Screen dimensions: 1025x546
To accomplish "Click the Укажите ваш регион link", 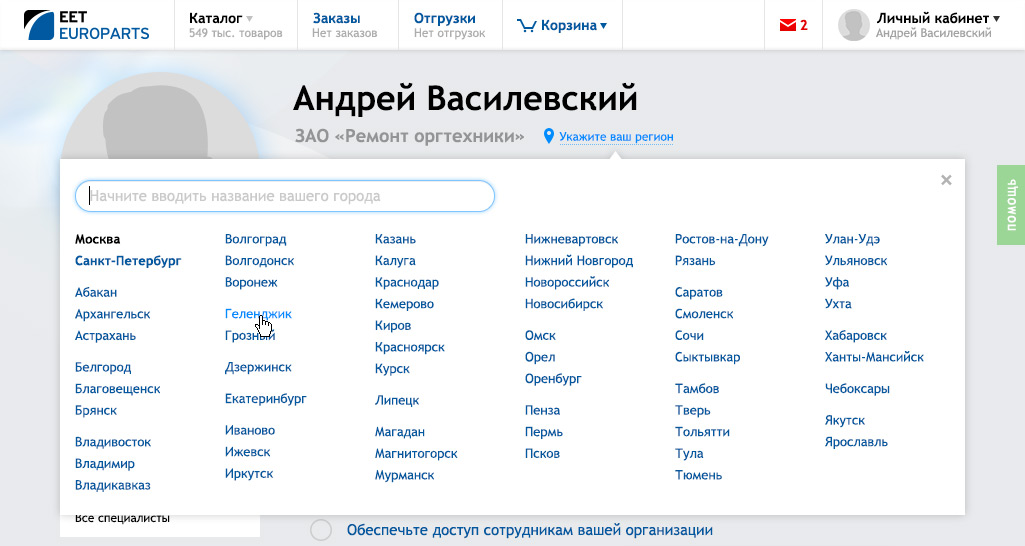I will pos(616,137).
